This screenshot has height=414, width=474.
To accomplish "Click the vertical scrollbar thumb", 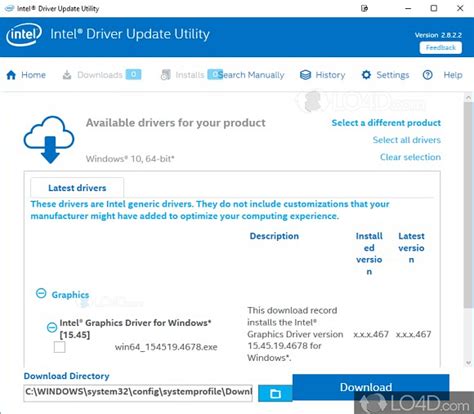I will [x=468, y=205].
